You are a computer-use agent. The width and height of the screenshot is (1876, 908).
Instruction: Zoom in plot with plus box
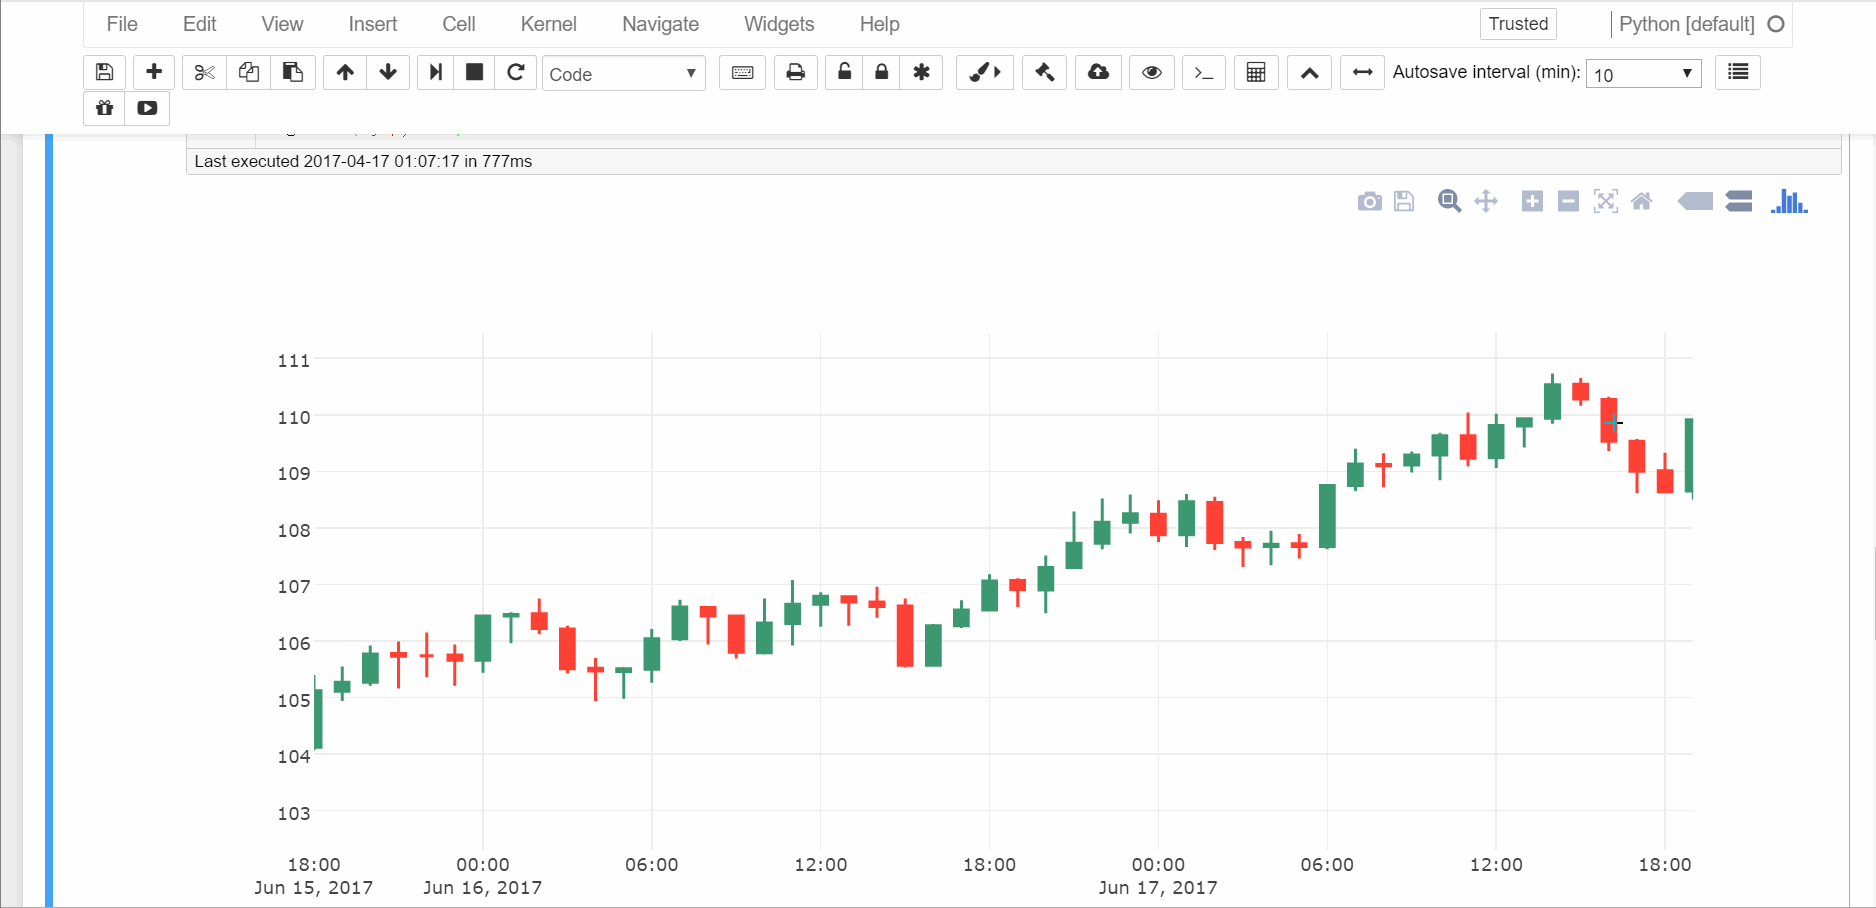1532,202
